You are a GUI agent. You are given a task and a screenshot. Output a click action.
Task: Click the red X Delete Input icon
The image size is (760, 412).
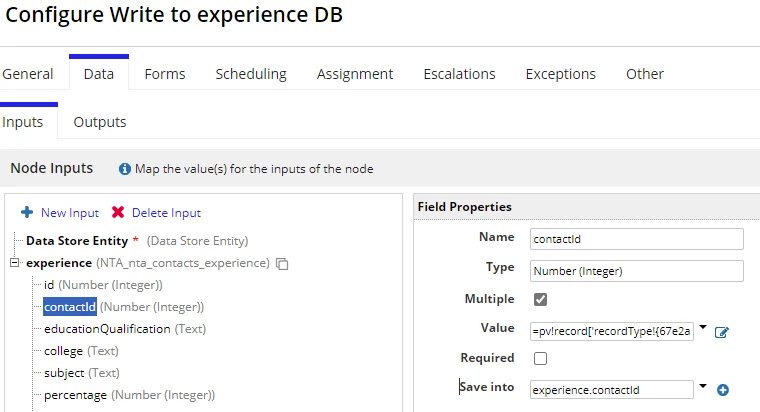(x=118, y=212)
